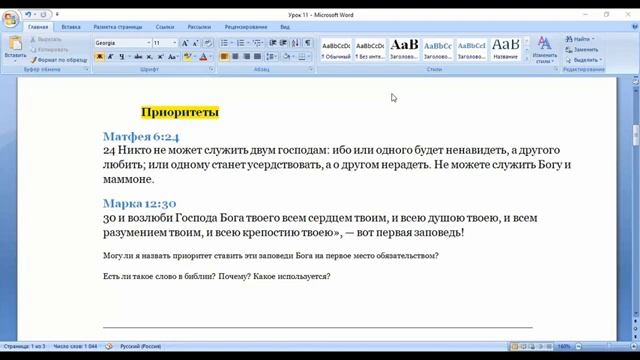Switch to the Главная tab
Viewport: 640px width, 360px height.
(x=38, y=27)
